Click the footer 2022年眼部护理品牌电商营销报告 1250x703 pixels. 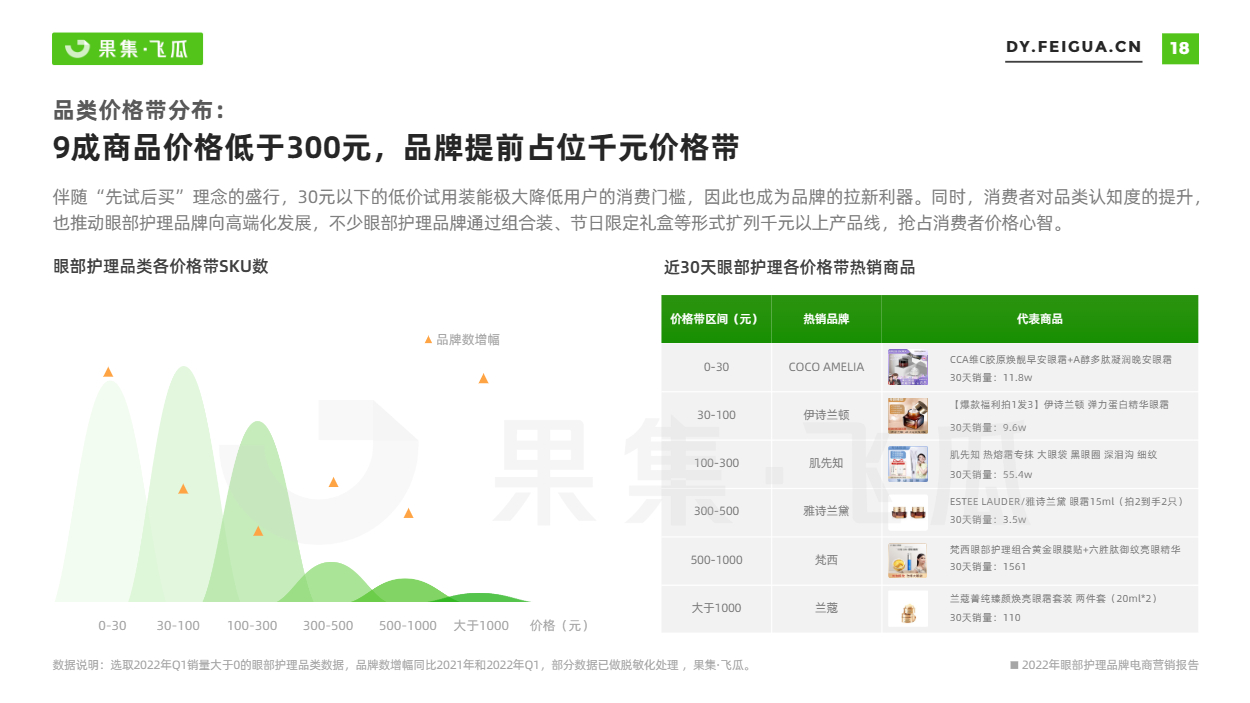coord(1104,665)
